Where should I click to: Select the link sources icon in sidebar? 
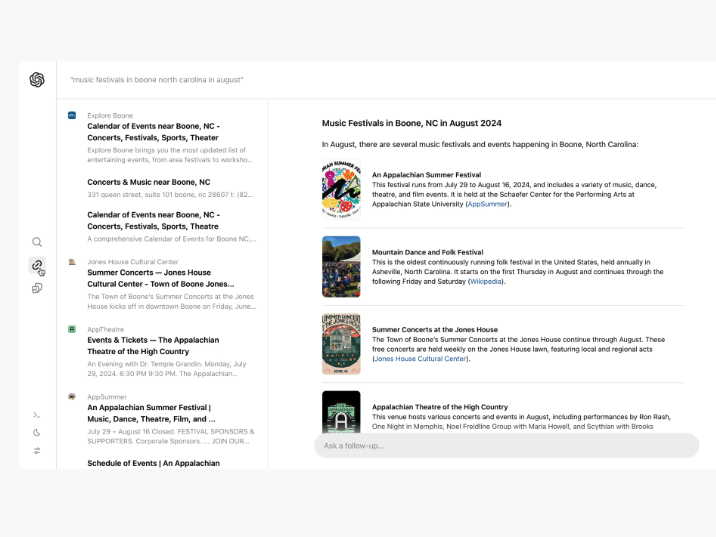37,265
